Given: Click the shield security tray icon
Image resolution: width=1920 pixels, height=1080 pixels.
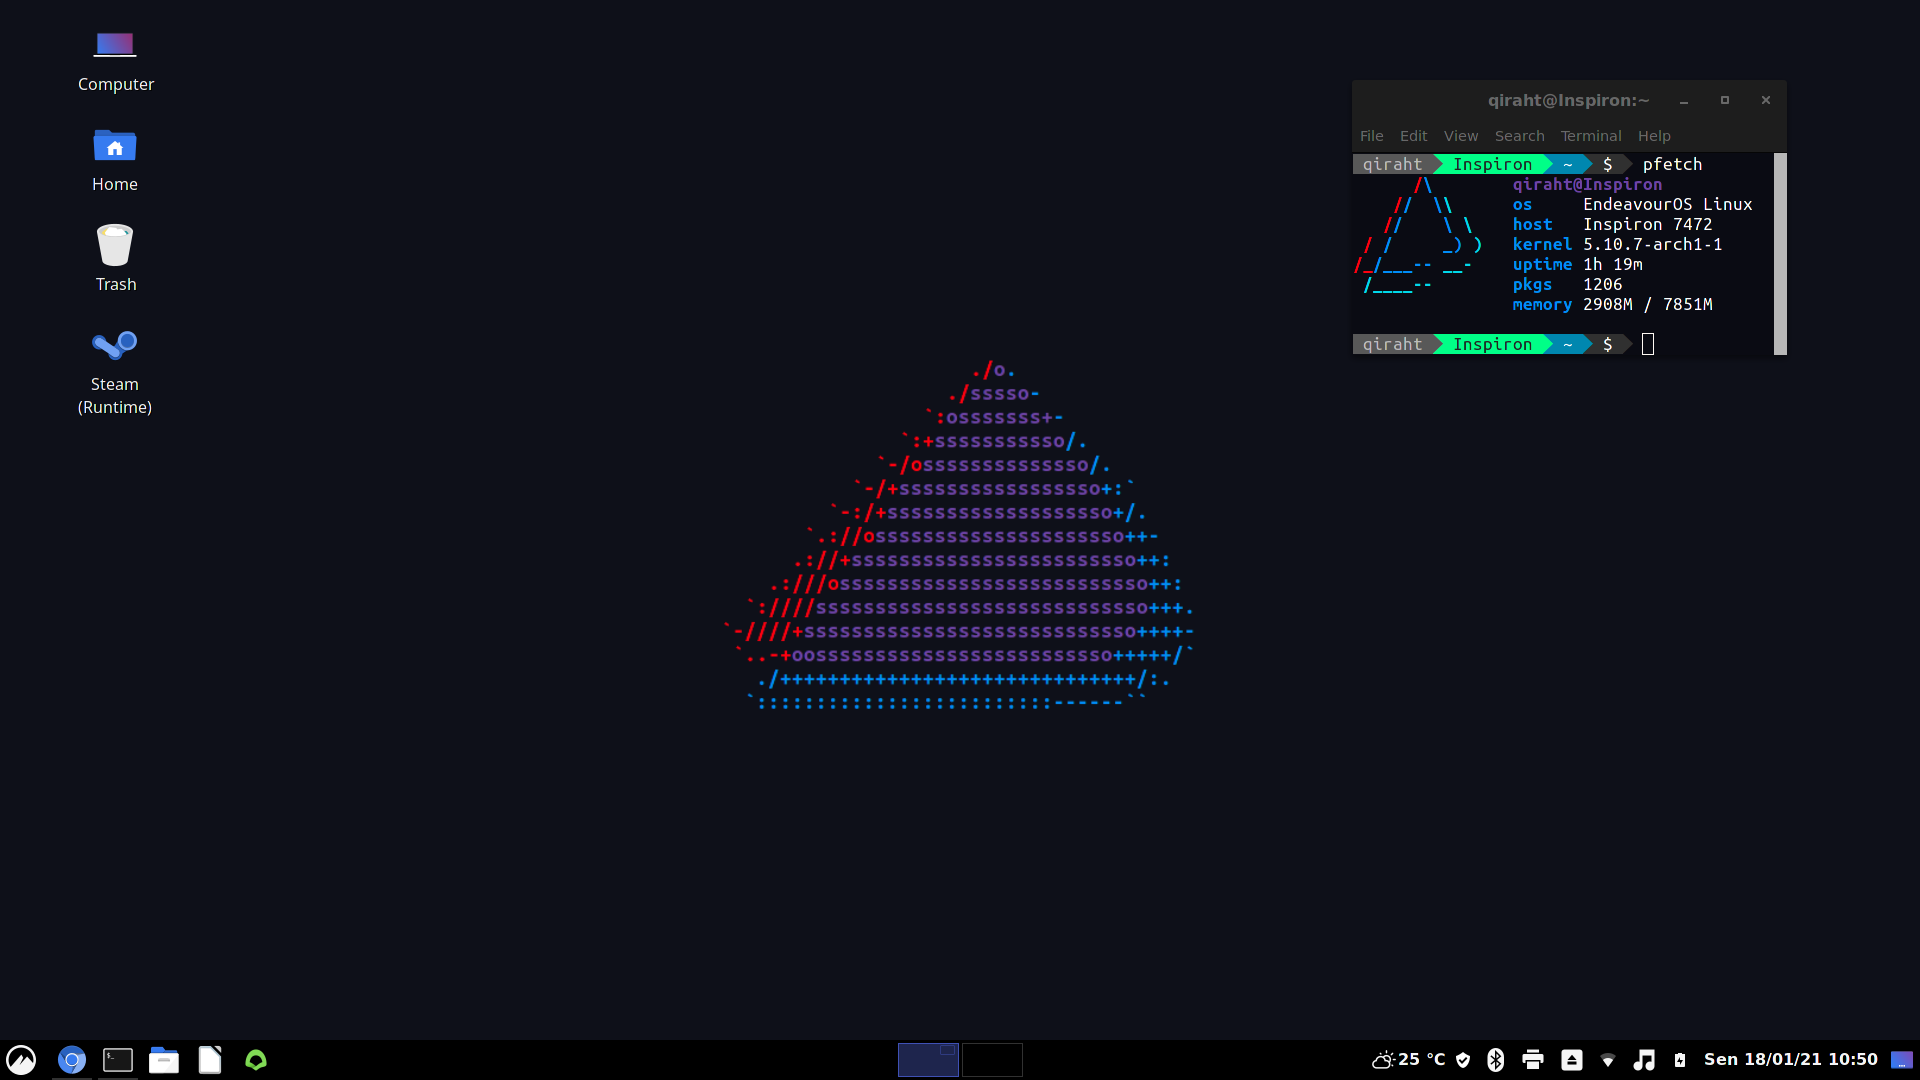Looking at the screenshot, I should [x=1463, y=1060].
